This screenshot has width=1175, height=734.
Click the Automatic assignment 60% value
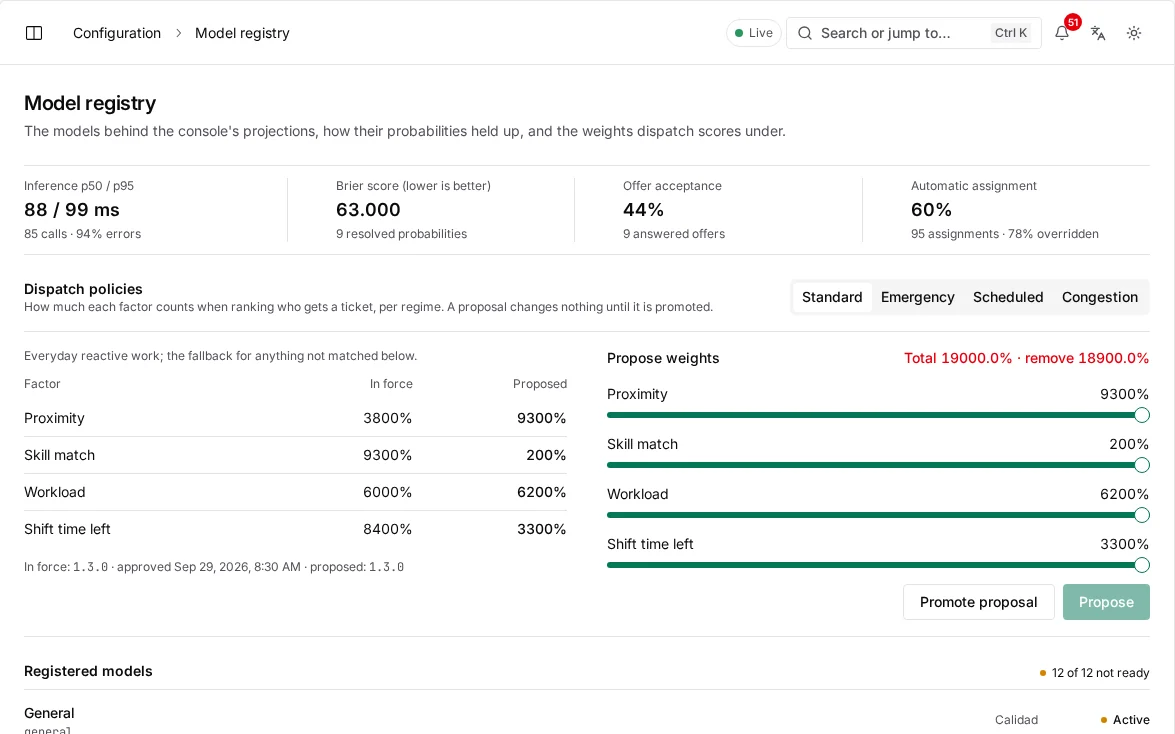coord(931,210)
